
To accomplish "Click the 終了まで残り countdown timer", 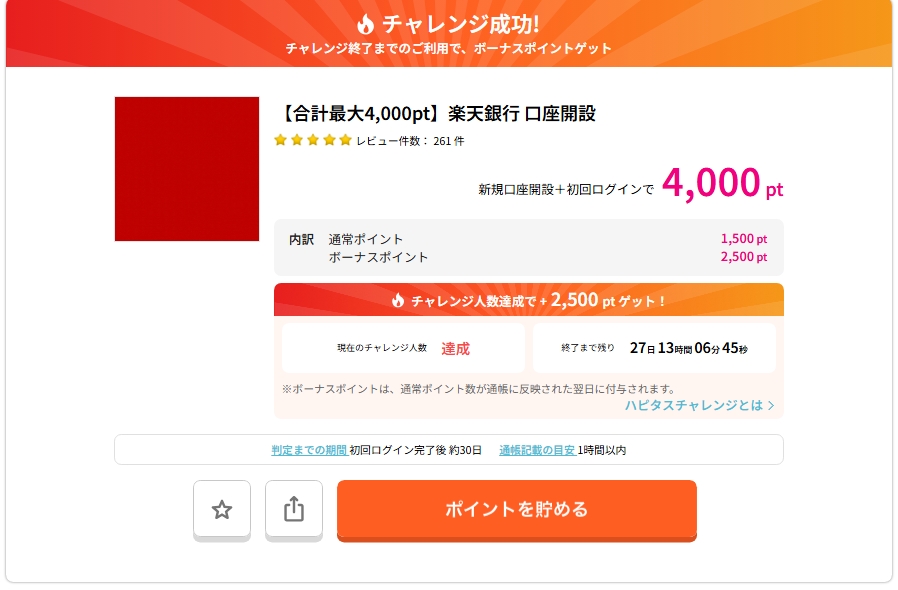I will pos(688,348).
